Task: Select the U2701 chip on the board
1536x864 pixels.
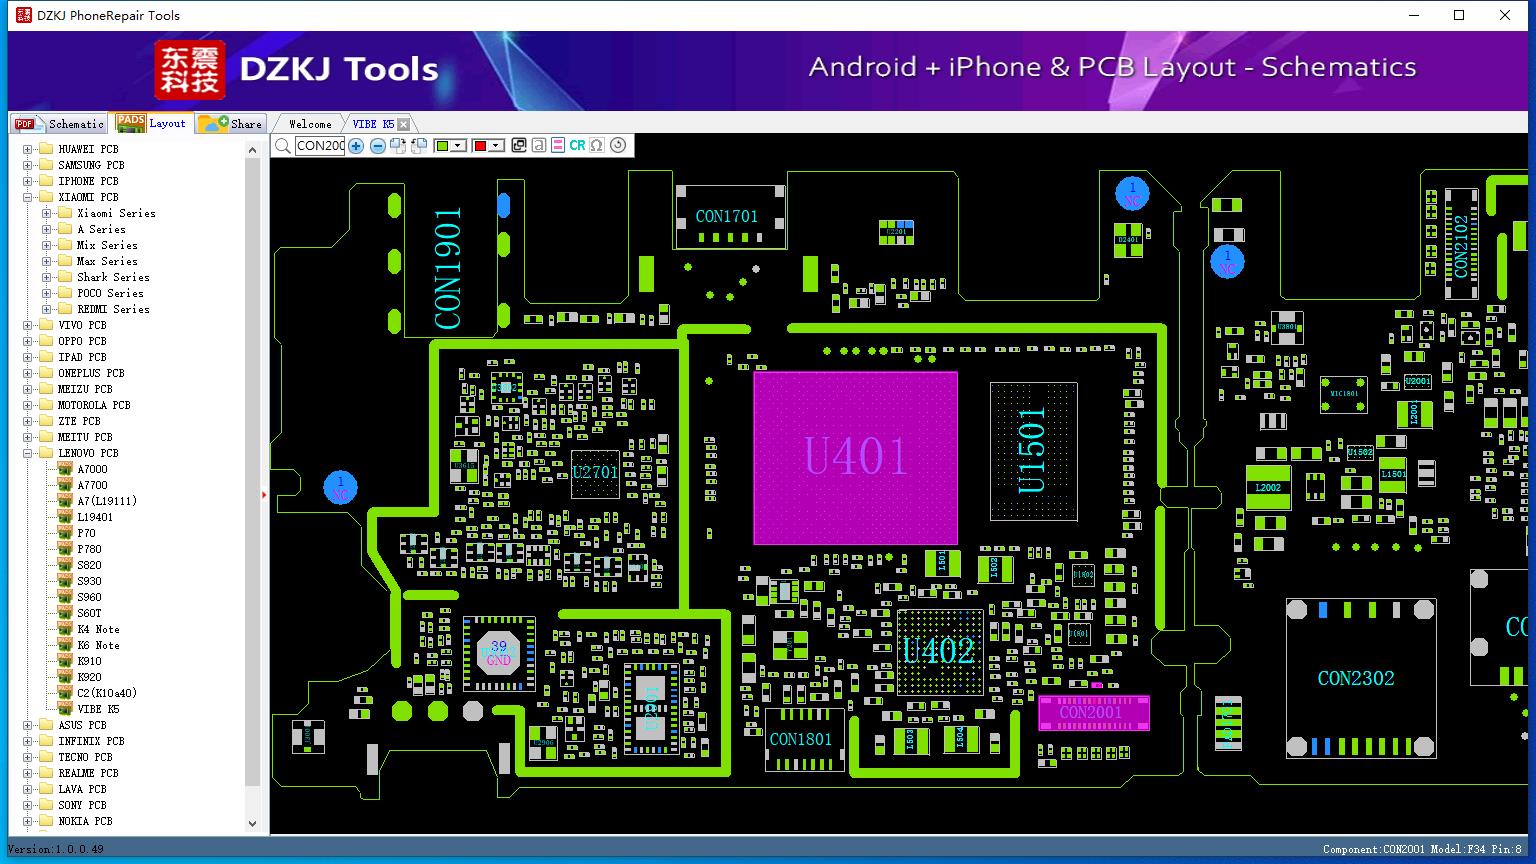Action: click(595, 472)
